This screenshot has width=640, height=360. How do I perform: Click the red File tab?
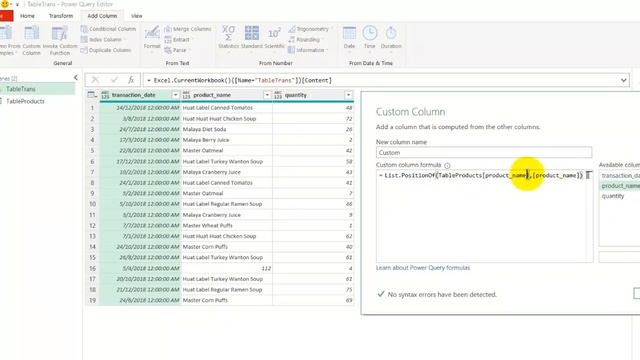coord(6,16)
